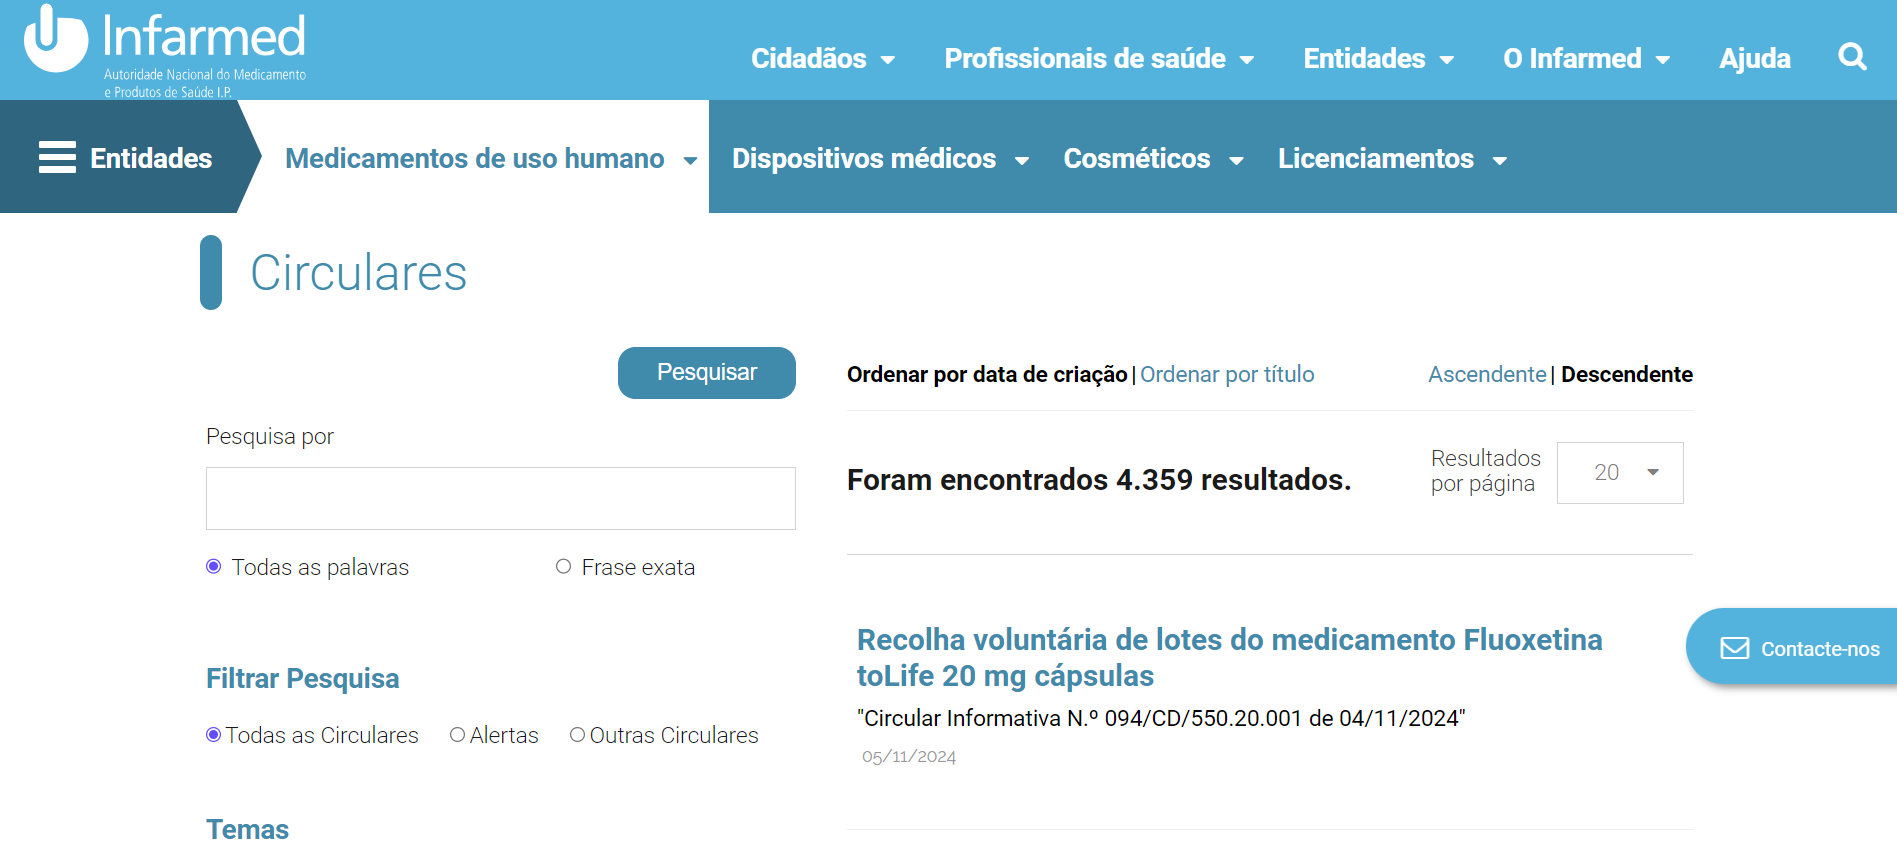Open the results per page dropdown
The image size is (1897, 867).
(x=1620, y=473)
